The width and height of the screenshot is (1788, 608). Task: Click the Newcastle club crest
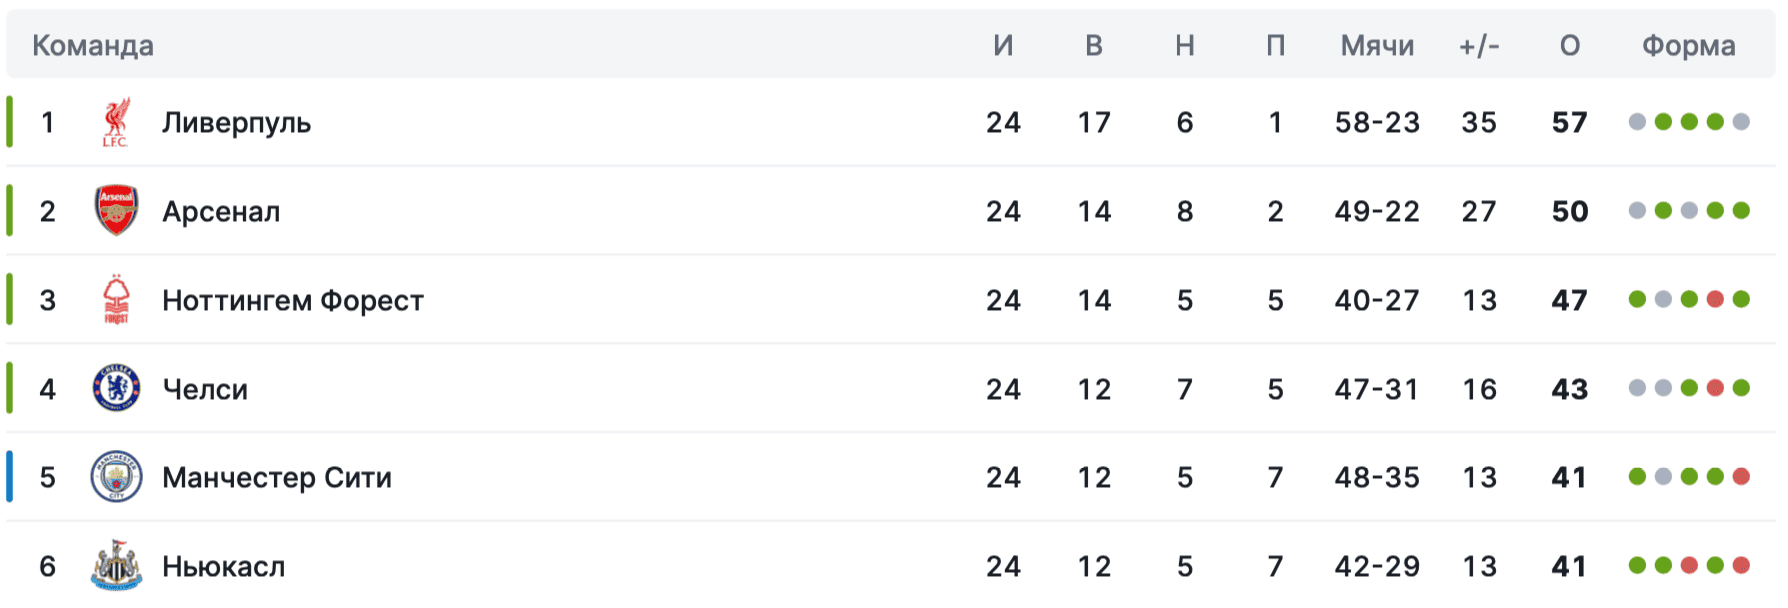click(116, 566)
